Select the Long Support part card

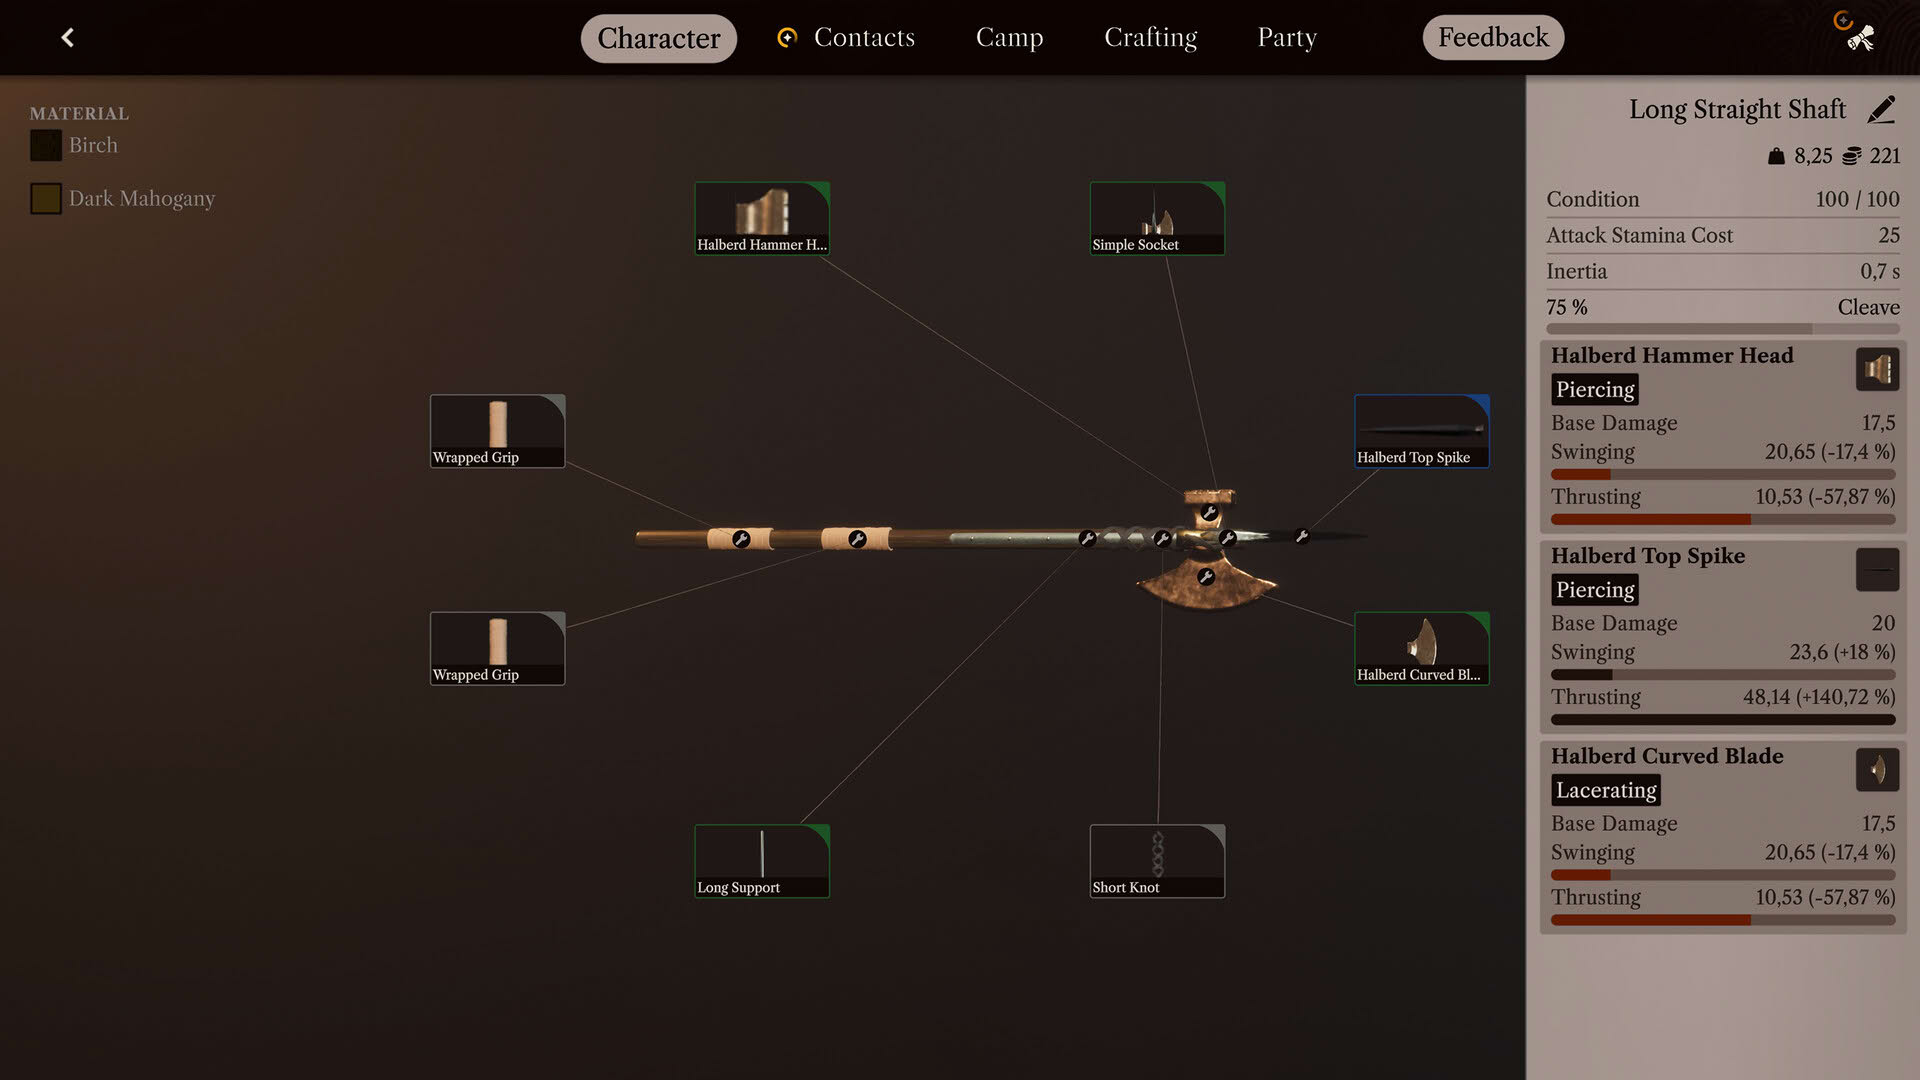tap(762, 861)
